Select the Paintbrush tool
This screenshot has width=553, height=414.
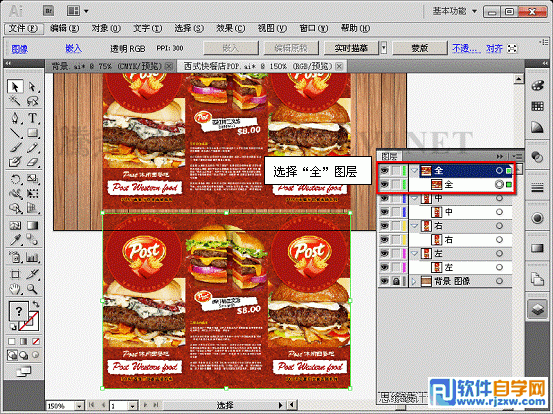pos(15,147)
